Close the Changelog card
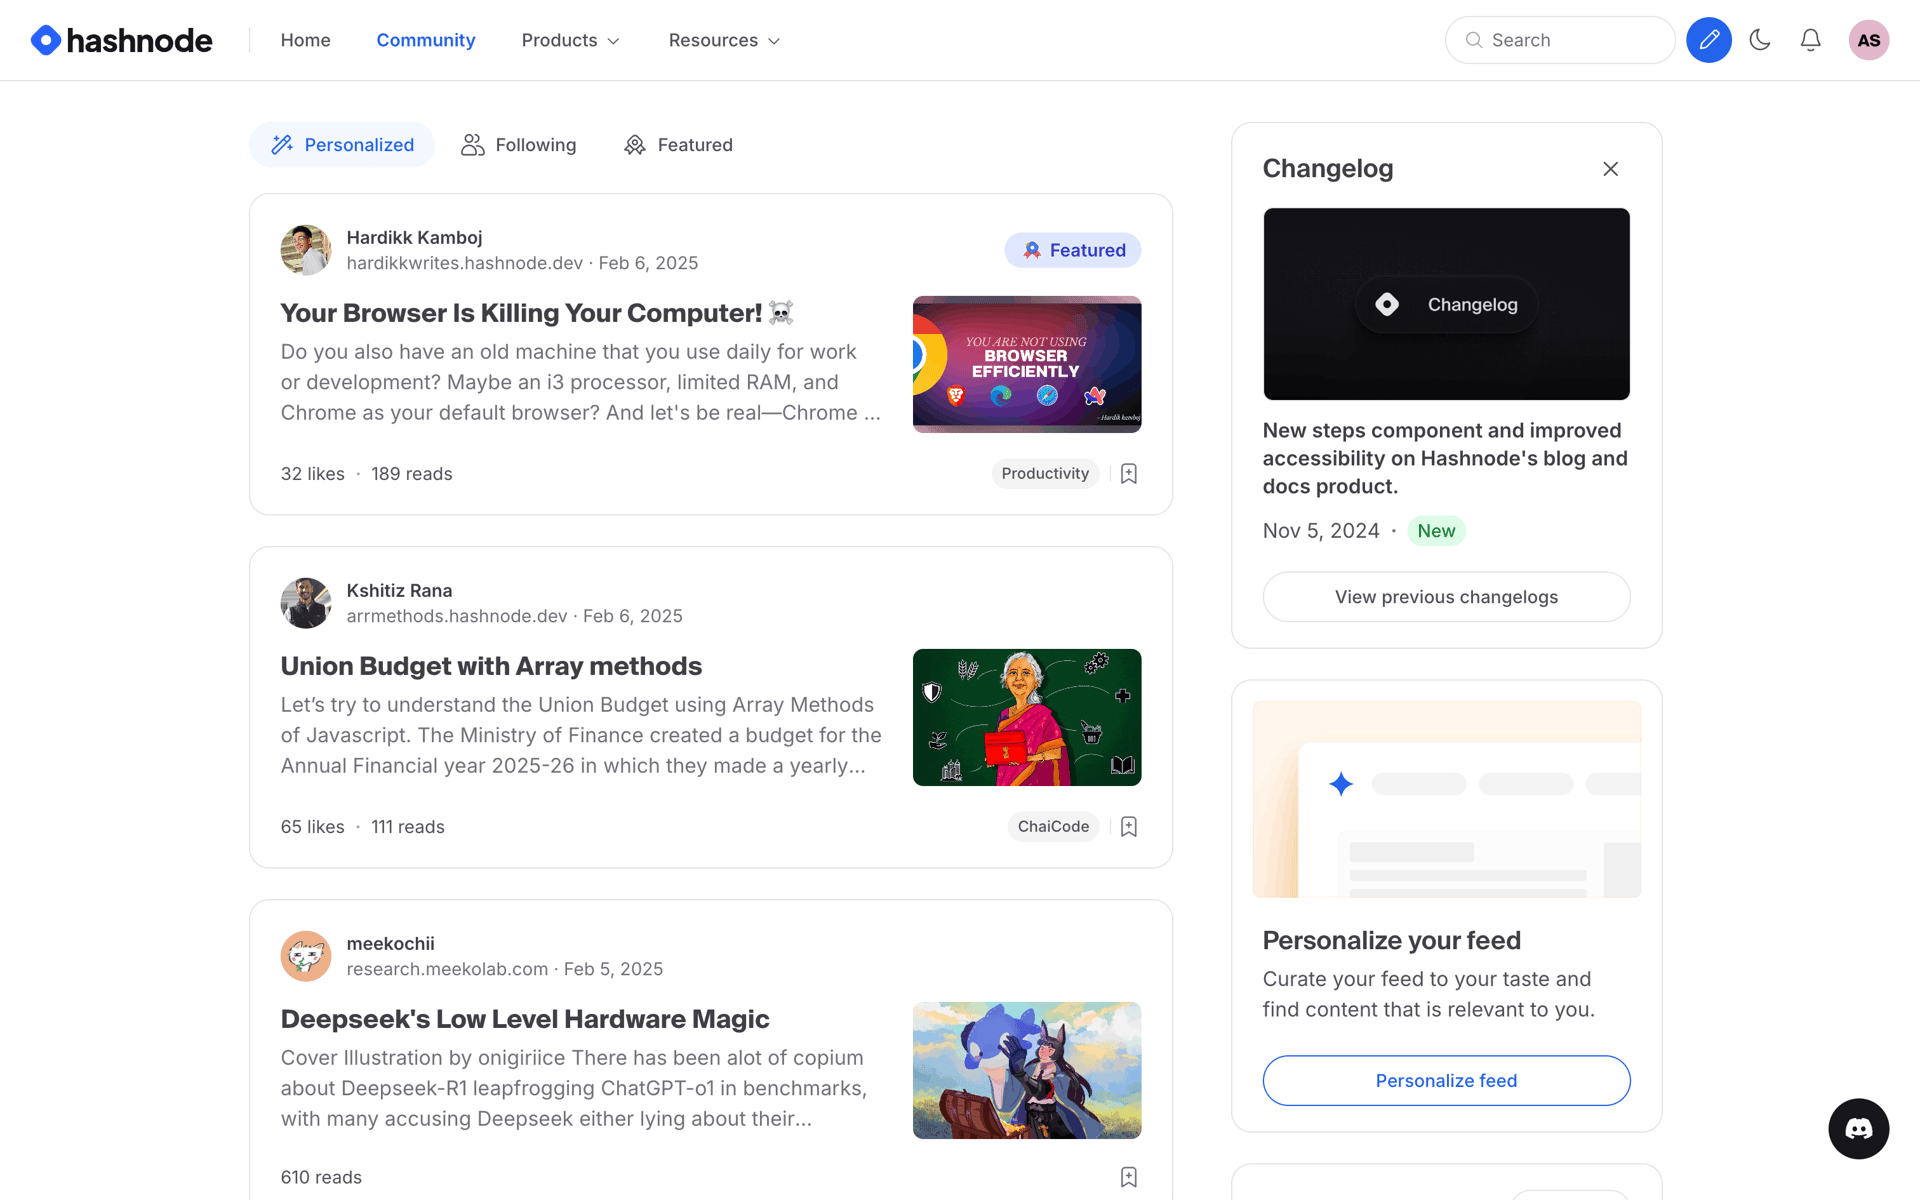This screenshot has height=1200, width=1920. tap(1610, 169)
